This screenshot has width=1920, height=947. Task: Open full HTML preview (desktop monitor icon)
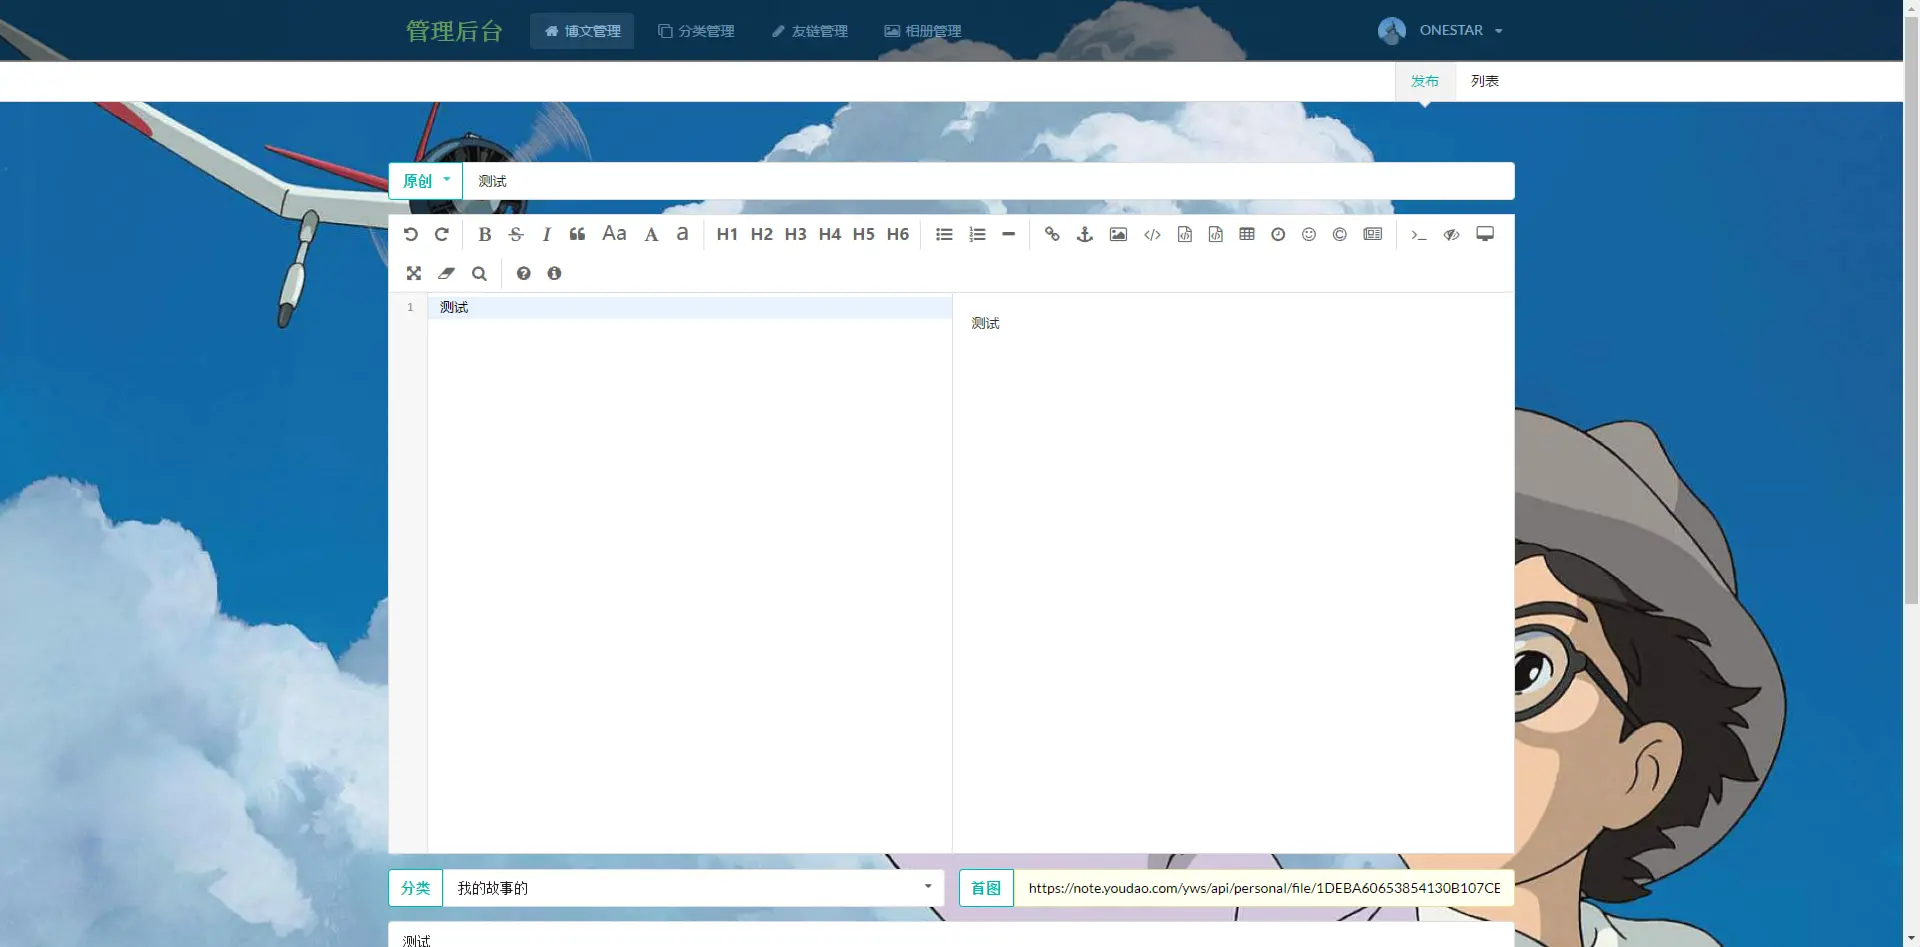click(1485, 234)
